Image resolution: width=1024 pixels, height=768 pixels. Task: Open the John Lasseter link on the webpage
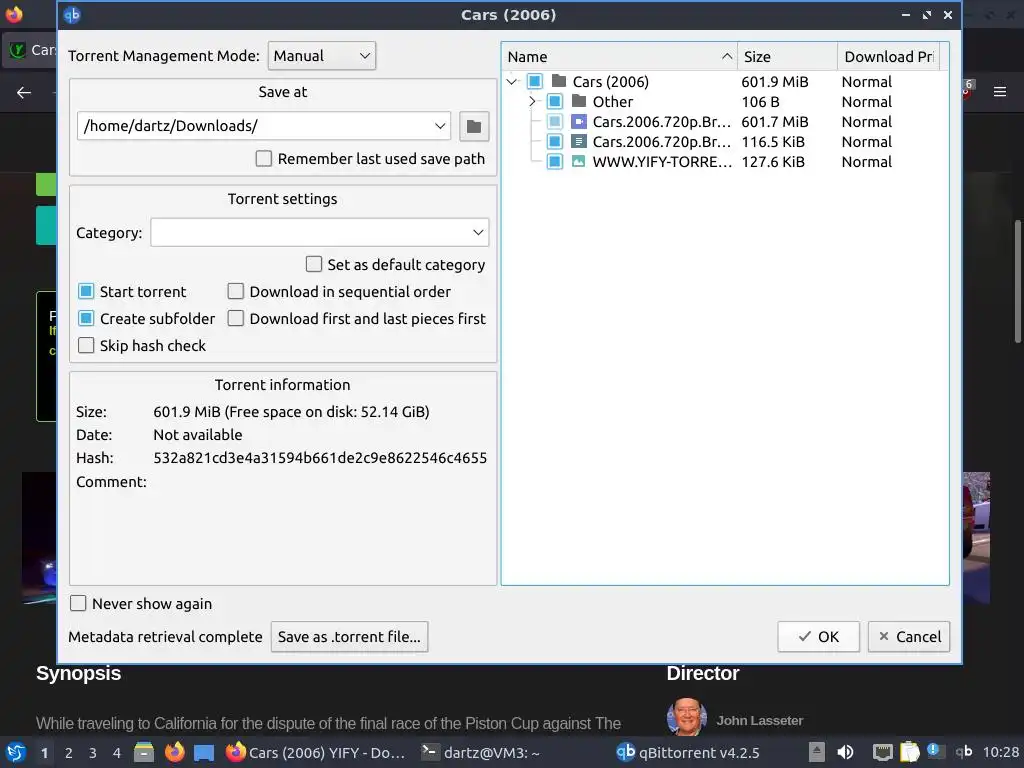[x=760, y=720]
